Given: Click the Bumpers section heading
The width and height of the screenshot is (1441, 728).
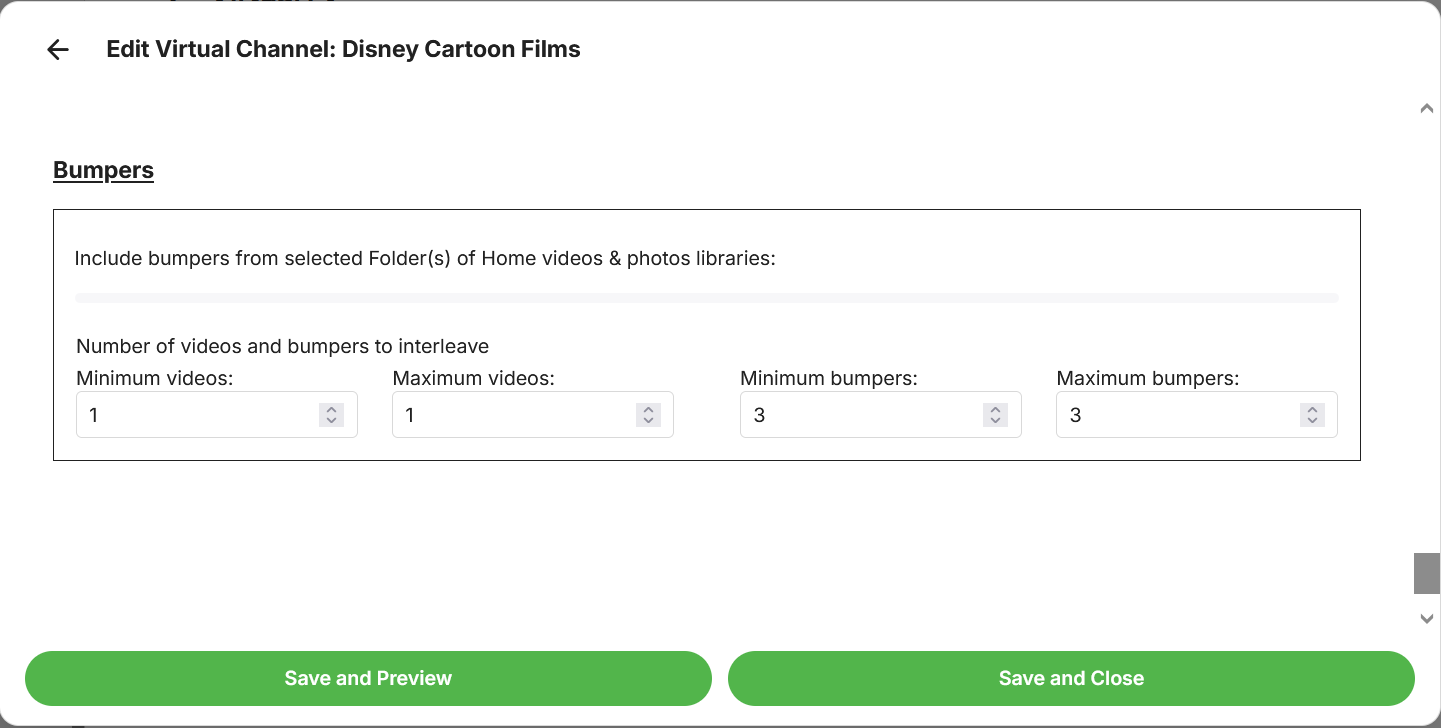Looking at the screenshot, I should point(103,171).
